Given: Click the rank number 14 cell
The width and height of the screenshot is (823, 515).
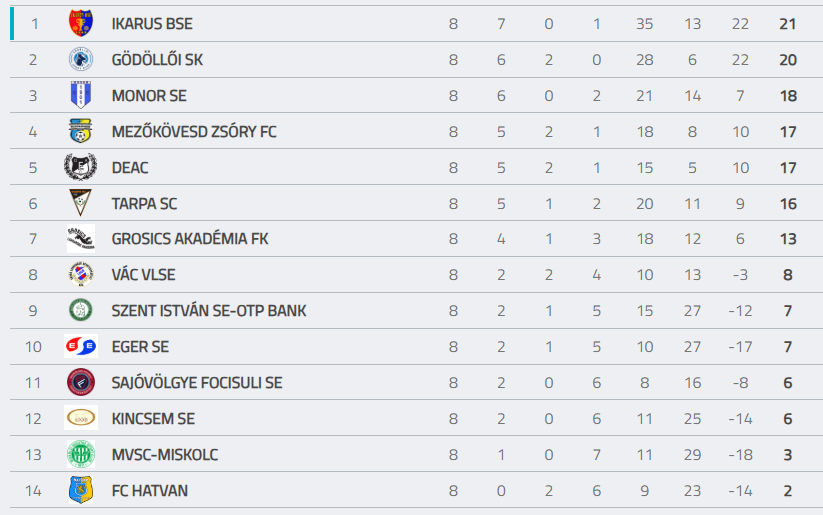Looking at the screenshot, I should tap(33, 491).
